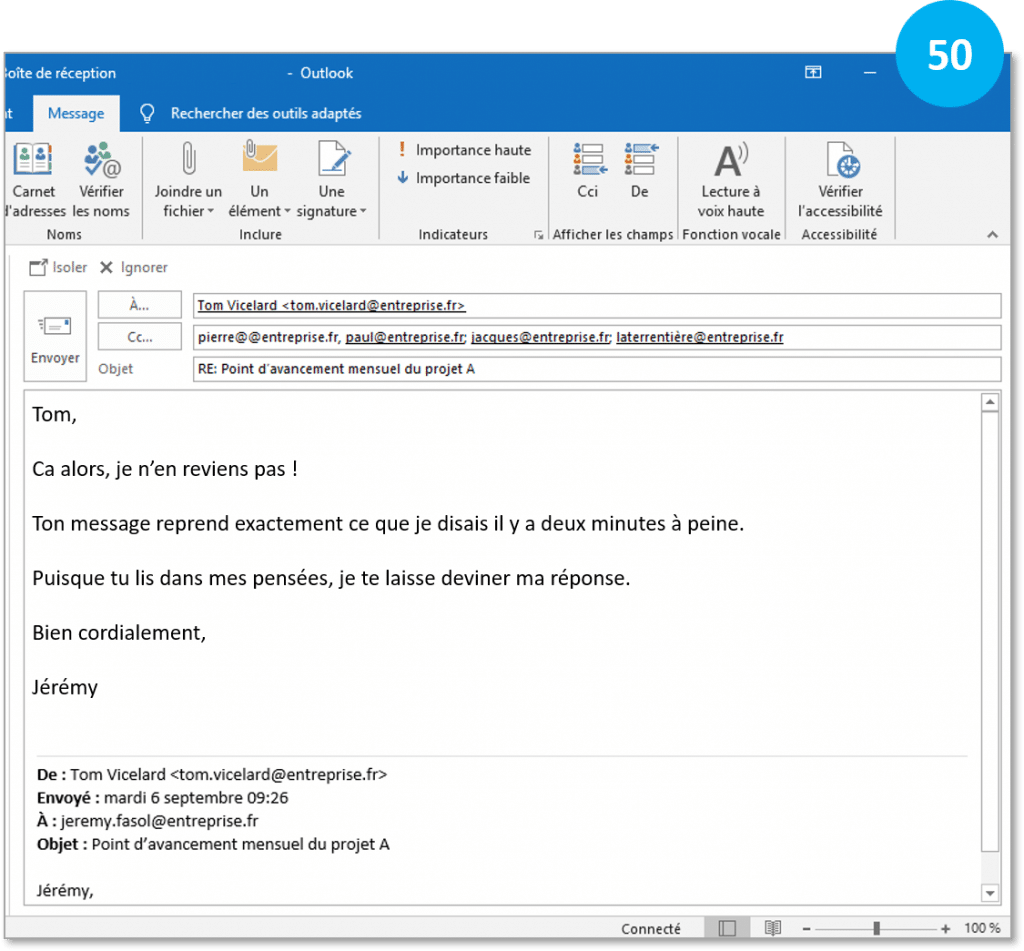Screen dimensions: 1024x951
Task: Show the Cci field
Action: [588, 171]
